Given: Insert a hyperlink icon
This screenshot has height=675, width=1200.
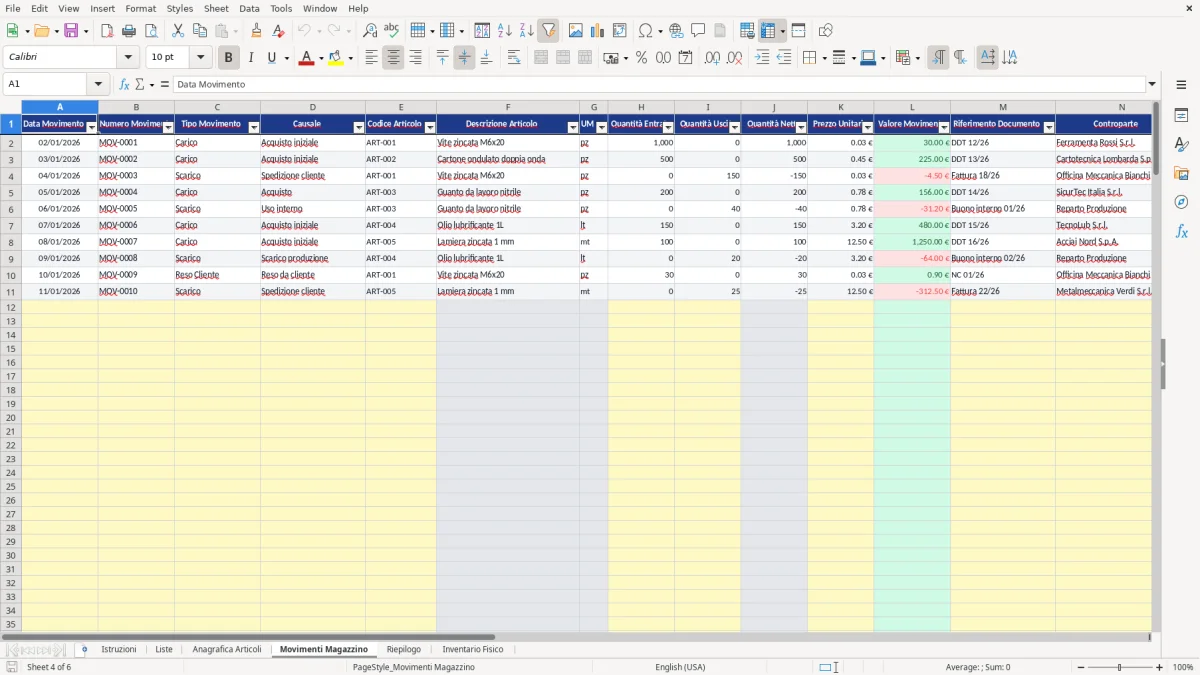Looking at the screenshot, I should tap(676, 31).
